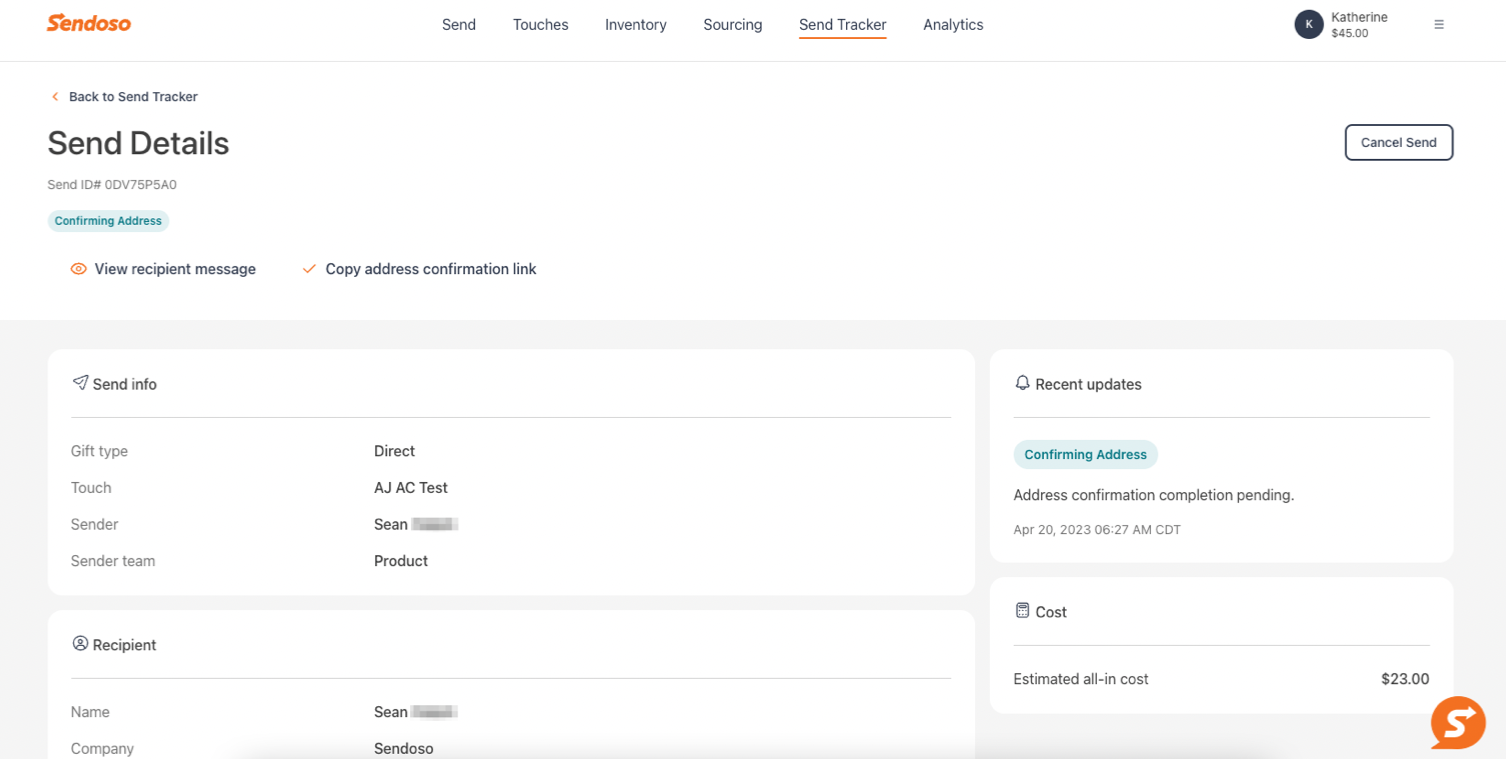Click the Send info heading
The width and height of the screenshot is (1506, 759).
pyautogui.click(x=125, y=384)
